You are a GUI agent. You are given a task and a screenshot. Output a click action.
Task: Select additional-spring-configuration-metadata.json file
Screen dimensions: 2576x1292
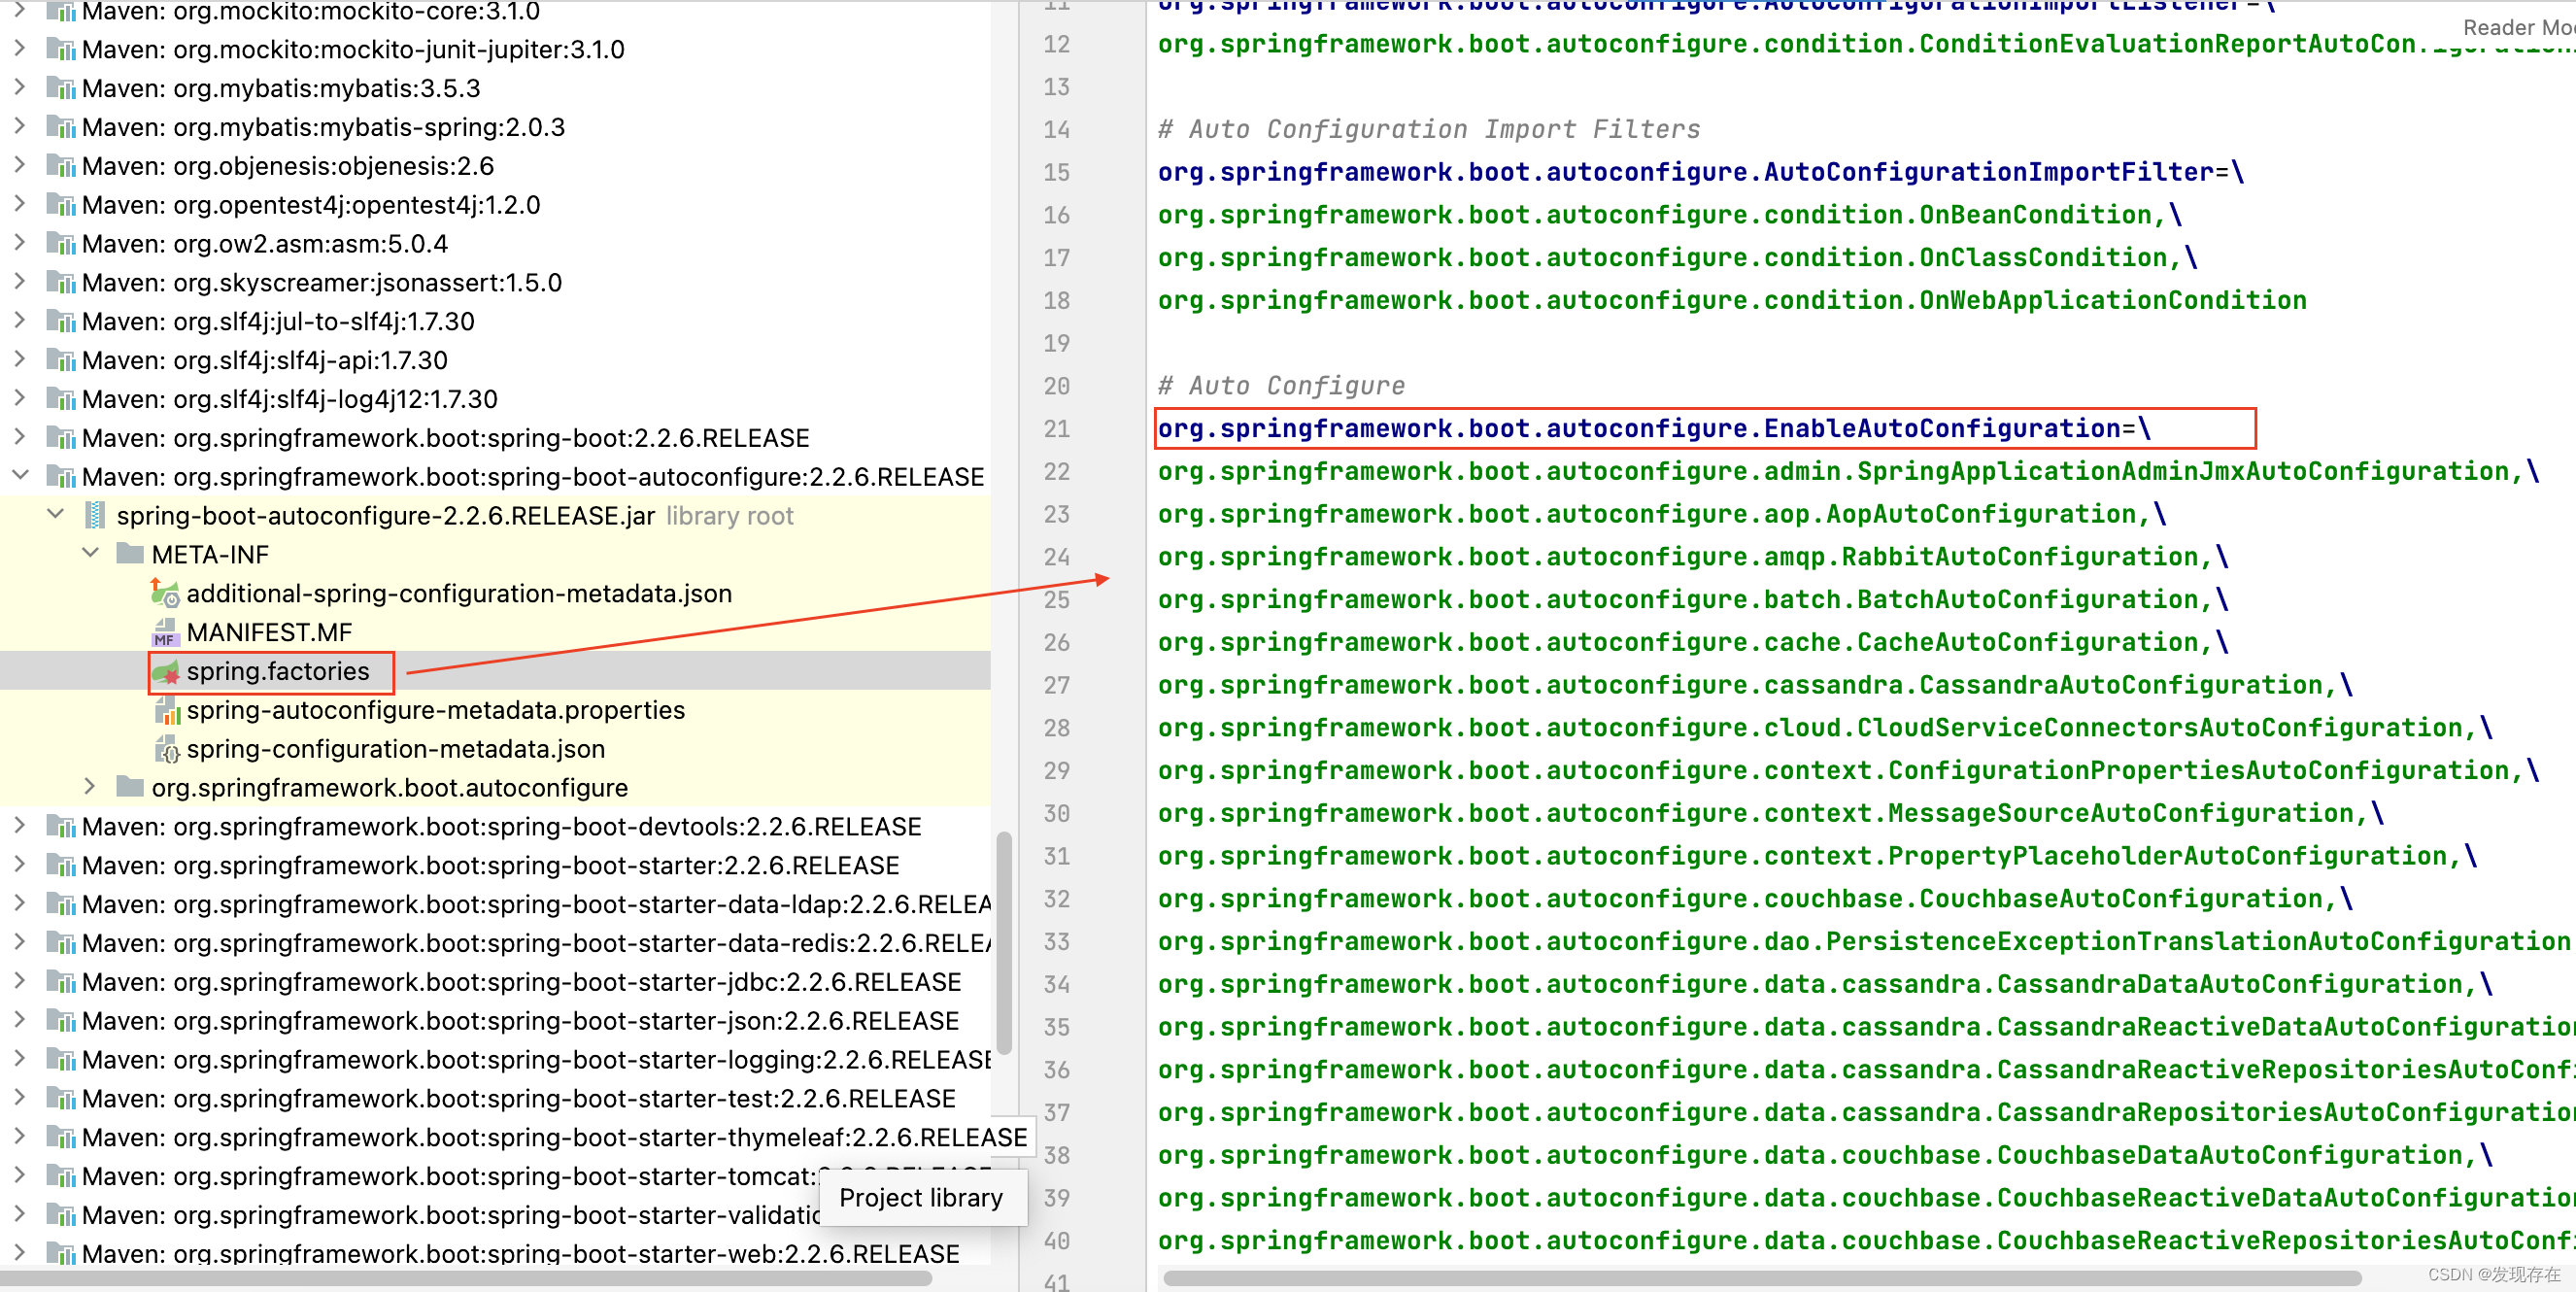[459, 594]
